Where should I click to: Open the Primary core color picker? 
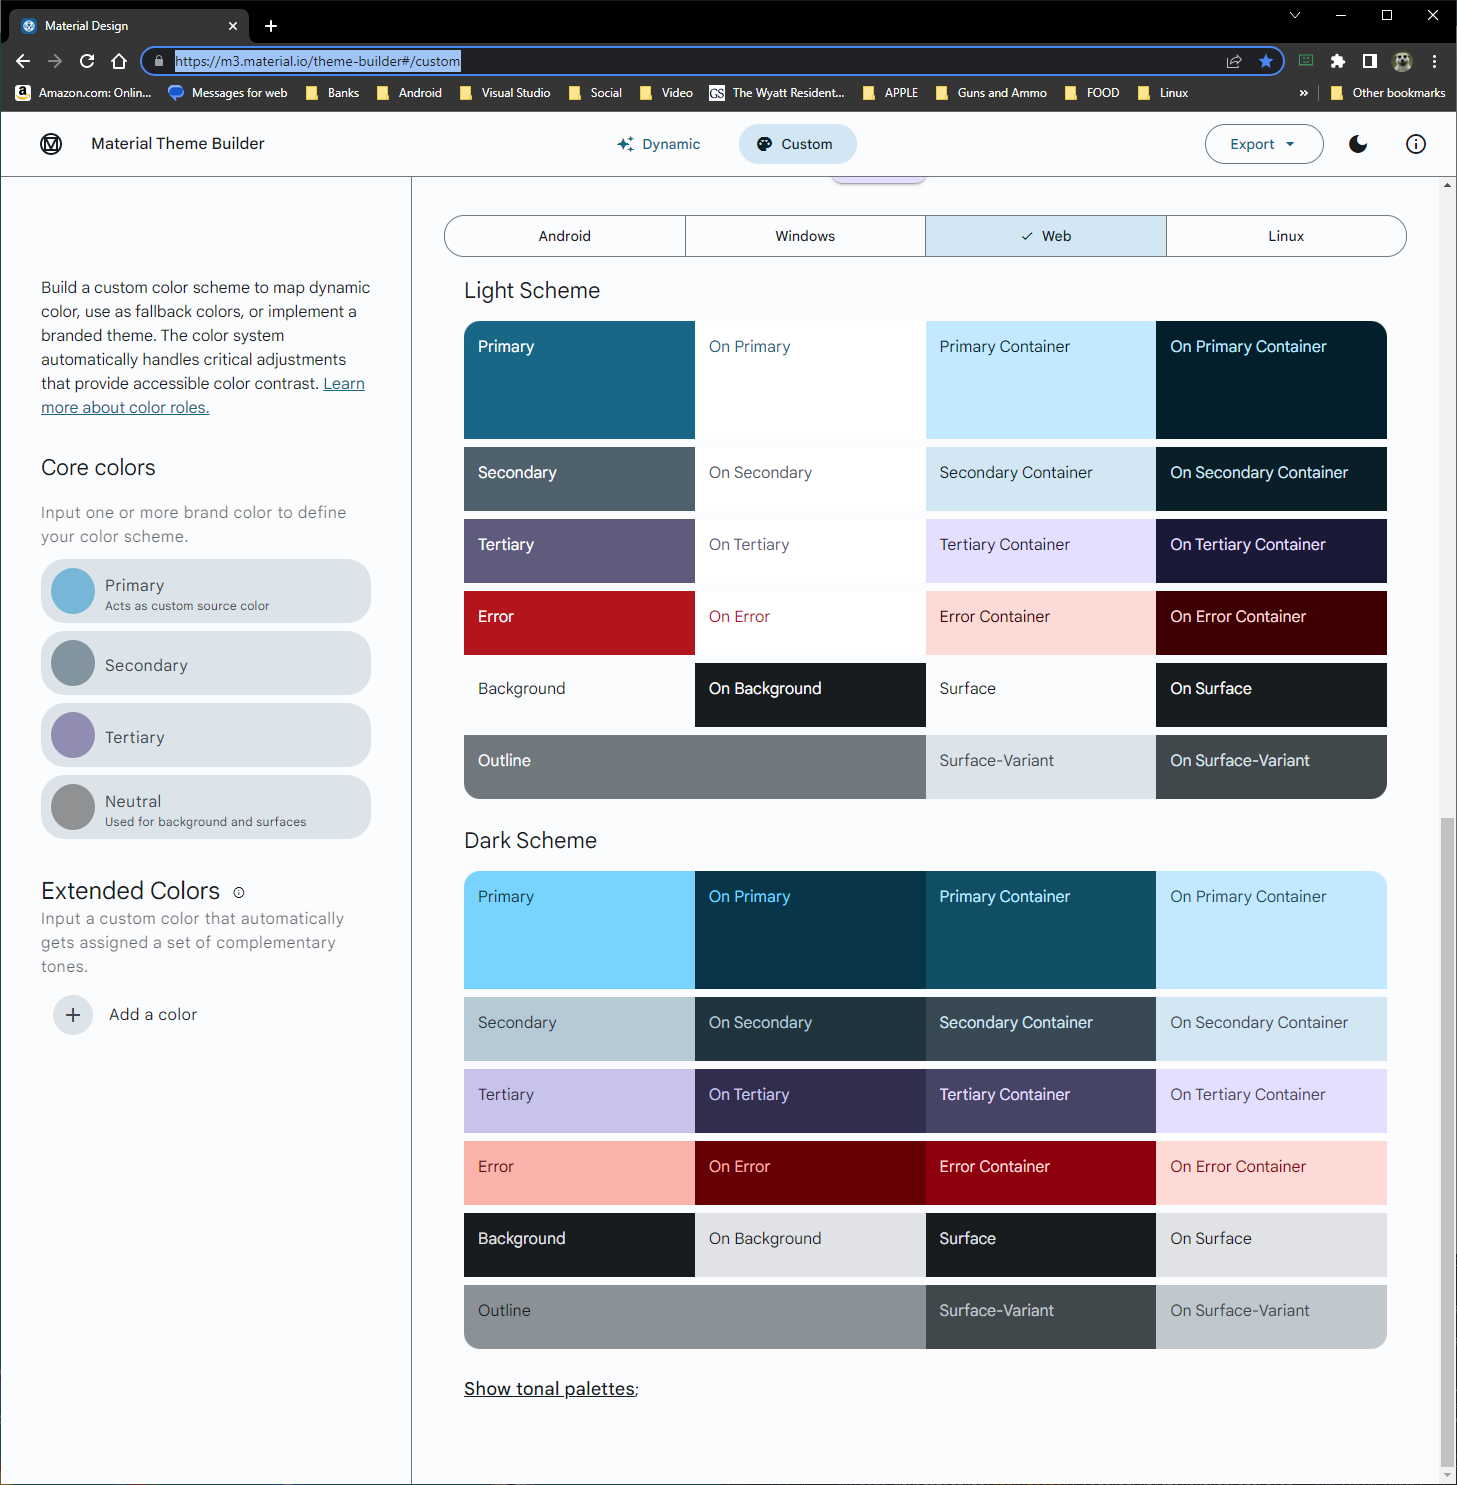206,591
